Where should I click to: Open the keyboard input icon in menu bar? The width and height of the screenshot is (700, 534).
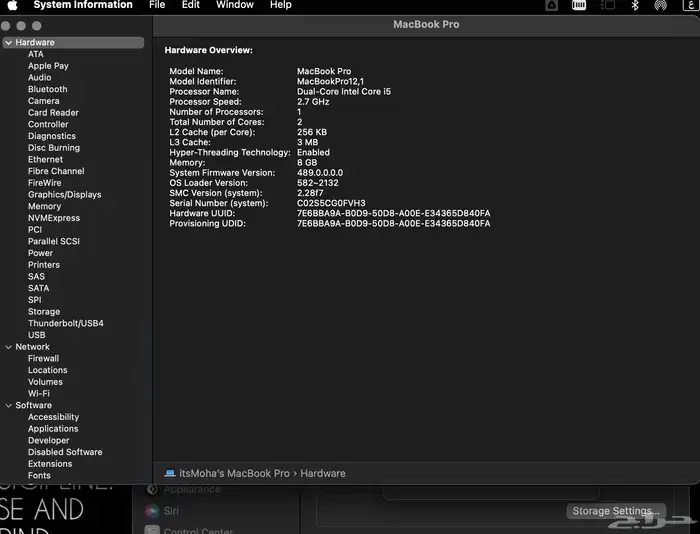pyautogui.click(x=690, y=5)
